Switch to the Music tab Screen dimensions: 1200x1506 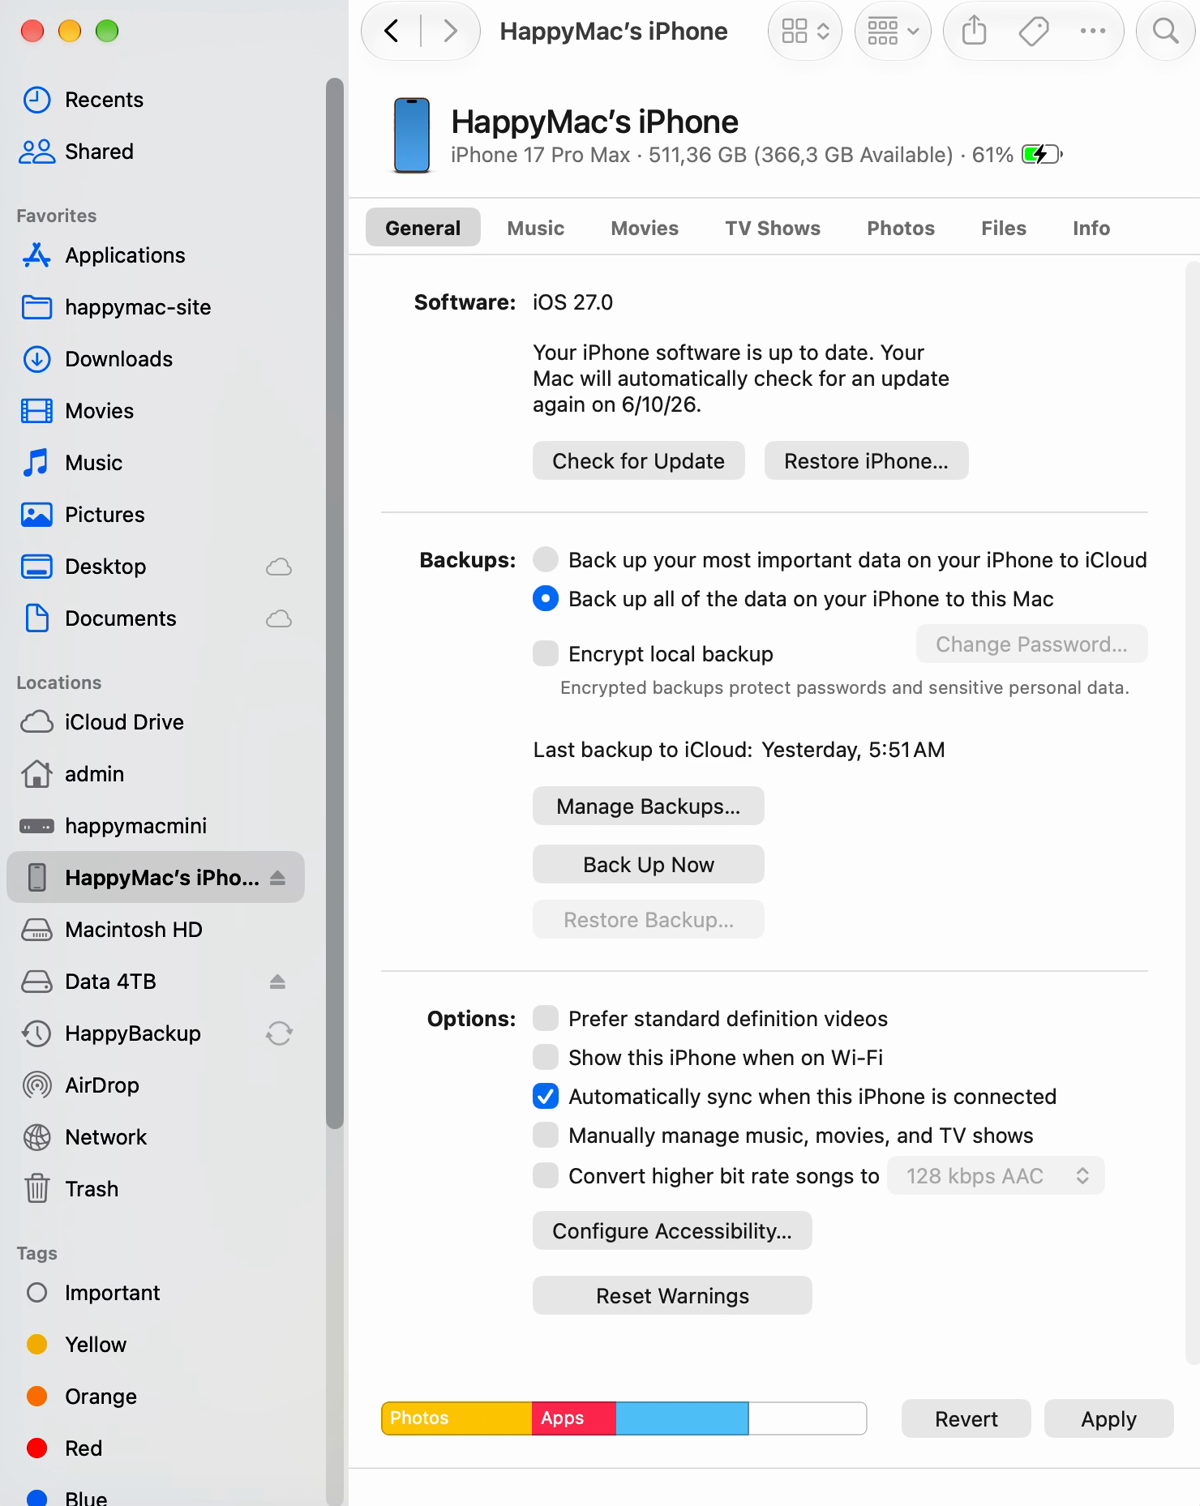(x=536, y=228)
